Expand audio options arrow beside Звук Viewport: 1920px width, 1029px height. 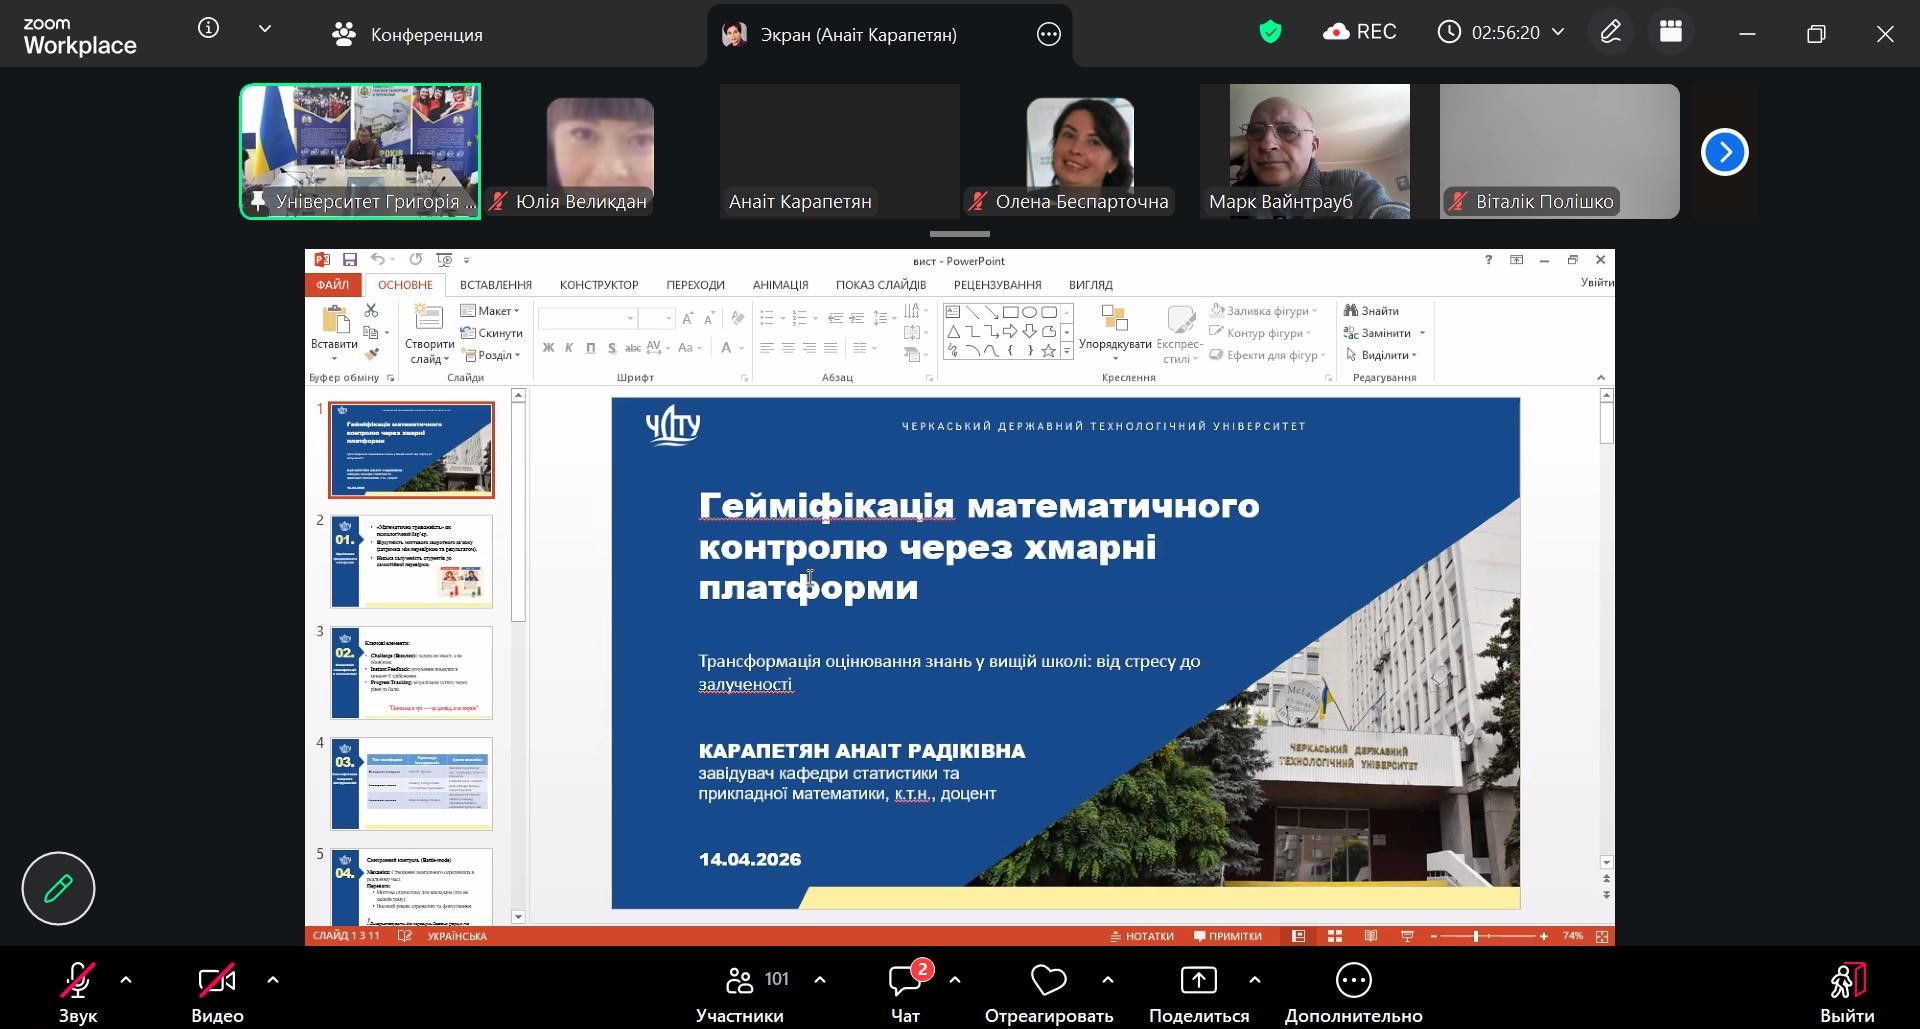pos(126,980)
